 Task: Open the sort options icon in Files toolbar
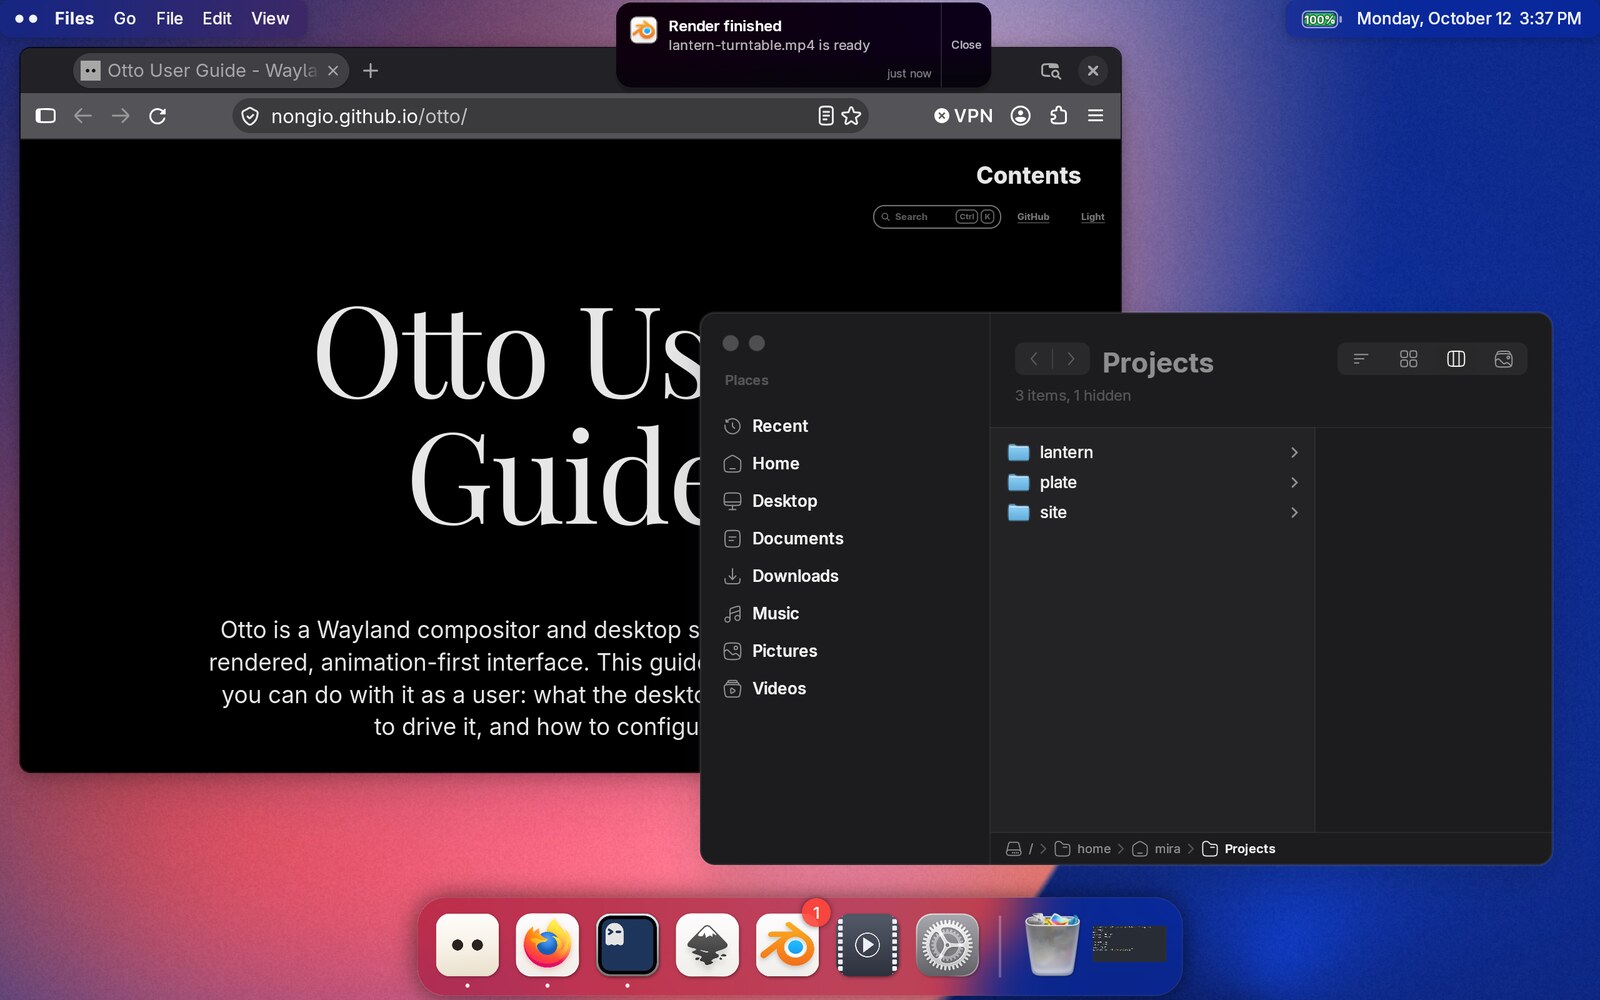point(1360,359)
